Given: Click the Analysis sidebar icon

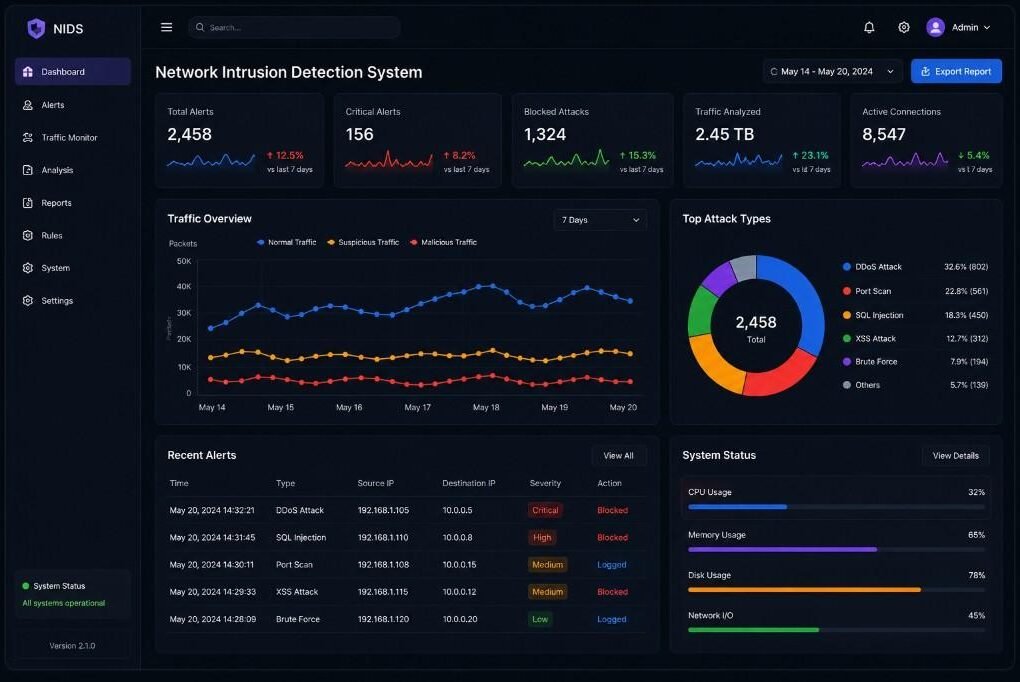Looking at the screenshot, I should [x=27, y=170].
